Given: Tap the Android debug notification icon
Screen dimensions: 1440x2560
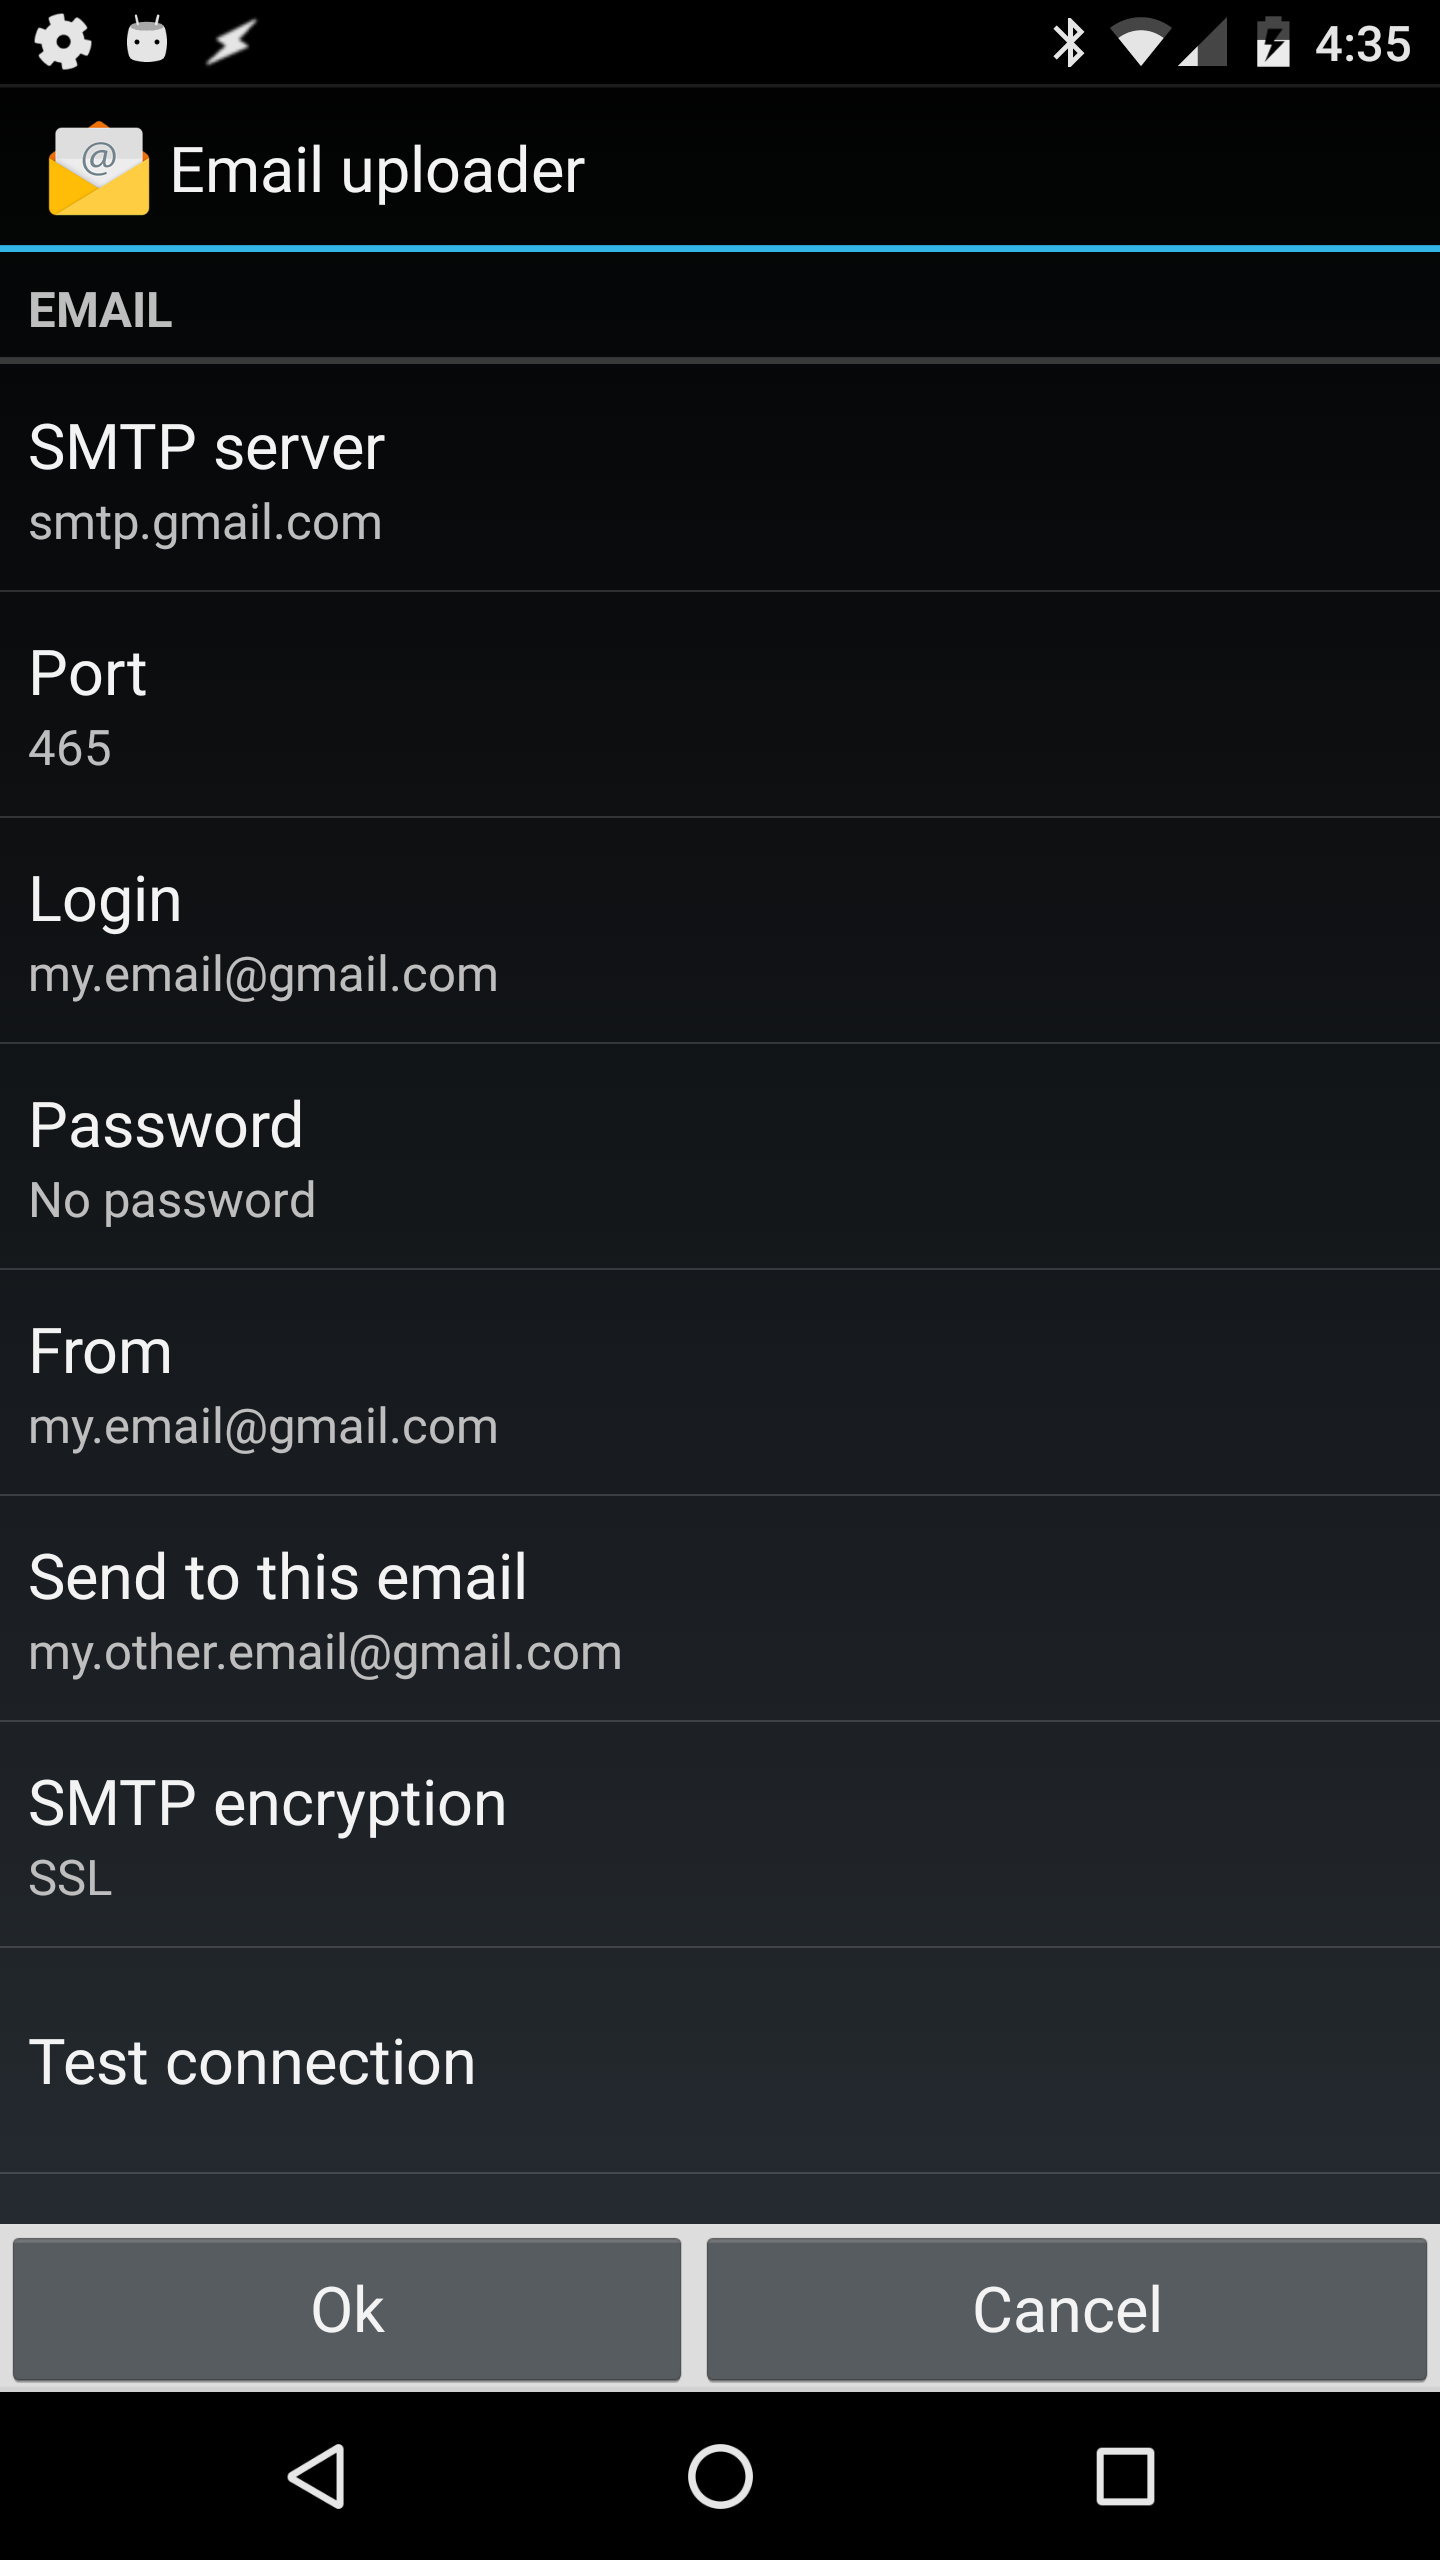Looking at the screenshot, I should (147, 42).
